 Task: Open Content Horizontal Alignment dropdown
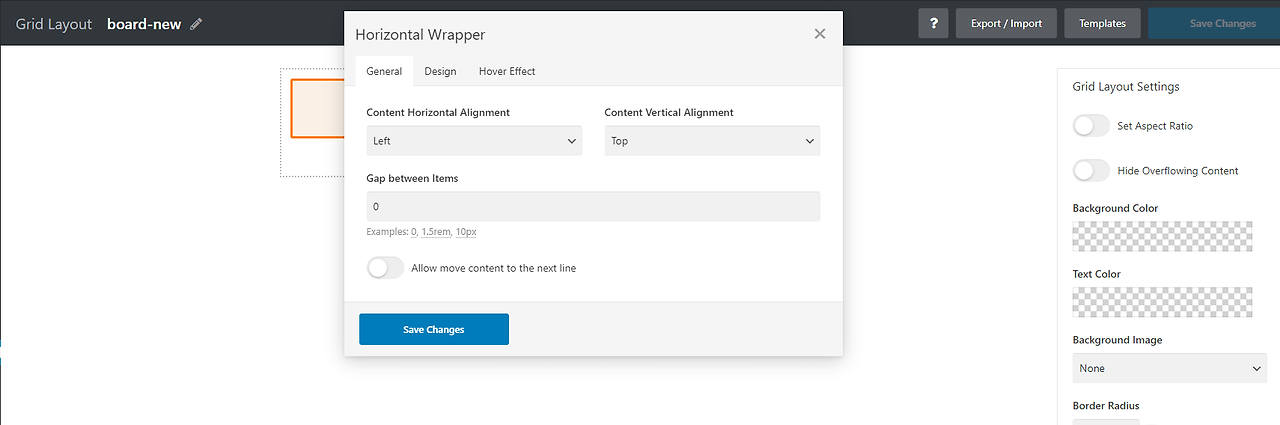pyautogui.click(x=474, y=141)
